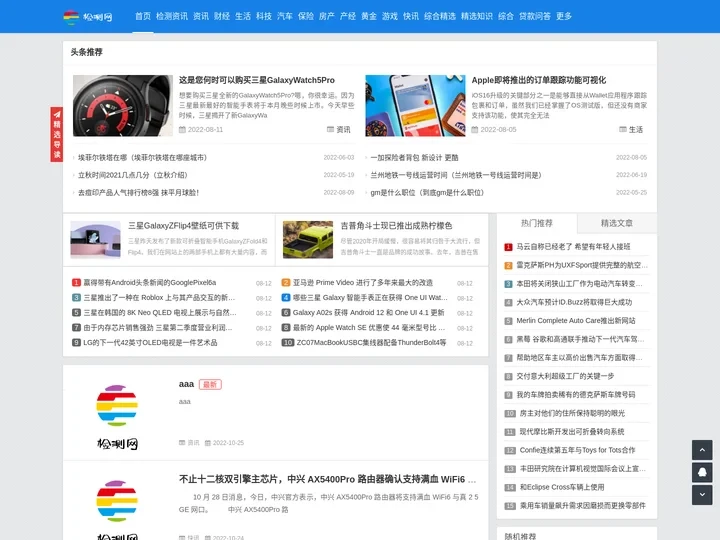The height and width of the screenshot is (540, 720).
Task: Open the 首页 navigation tab
Action: pos(143,16)
